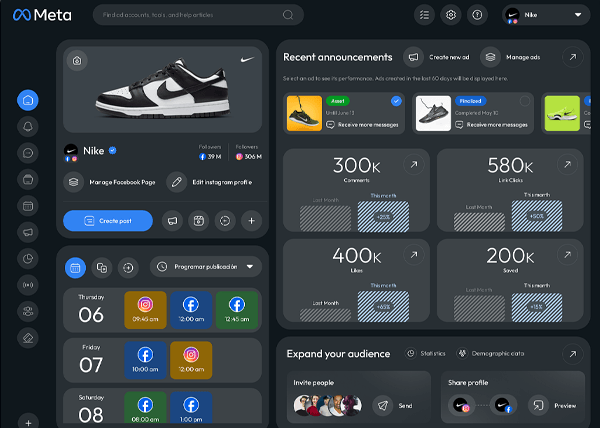Click megaphone icon beside Create post
This screenshot has height=428, width=600.
172,221
